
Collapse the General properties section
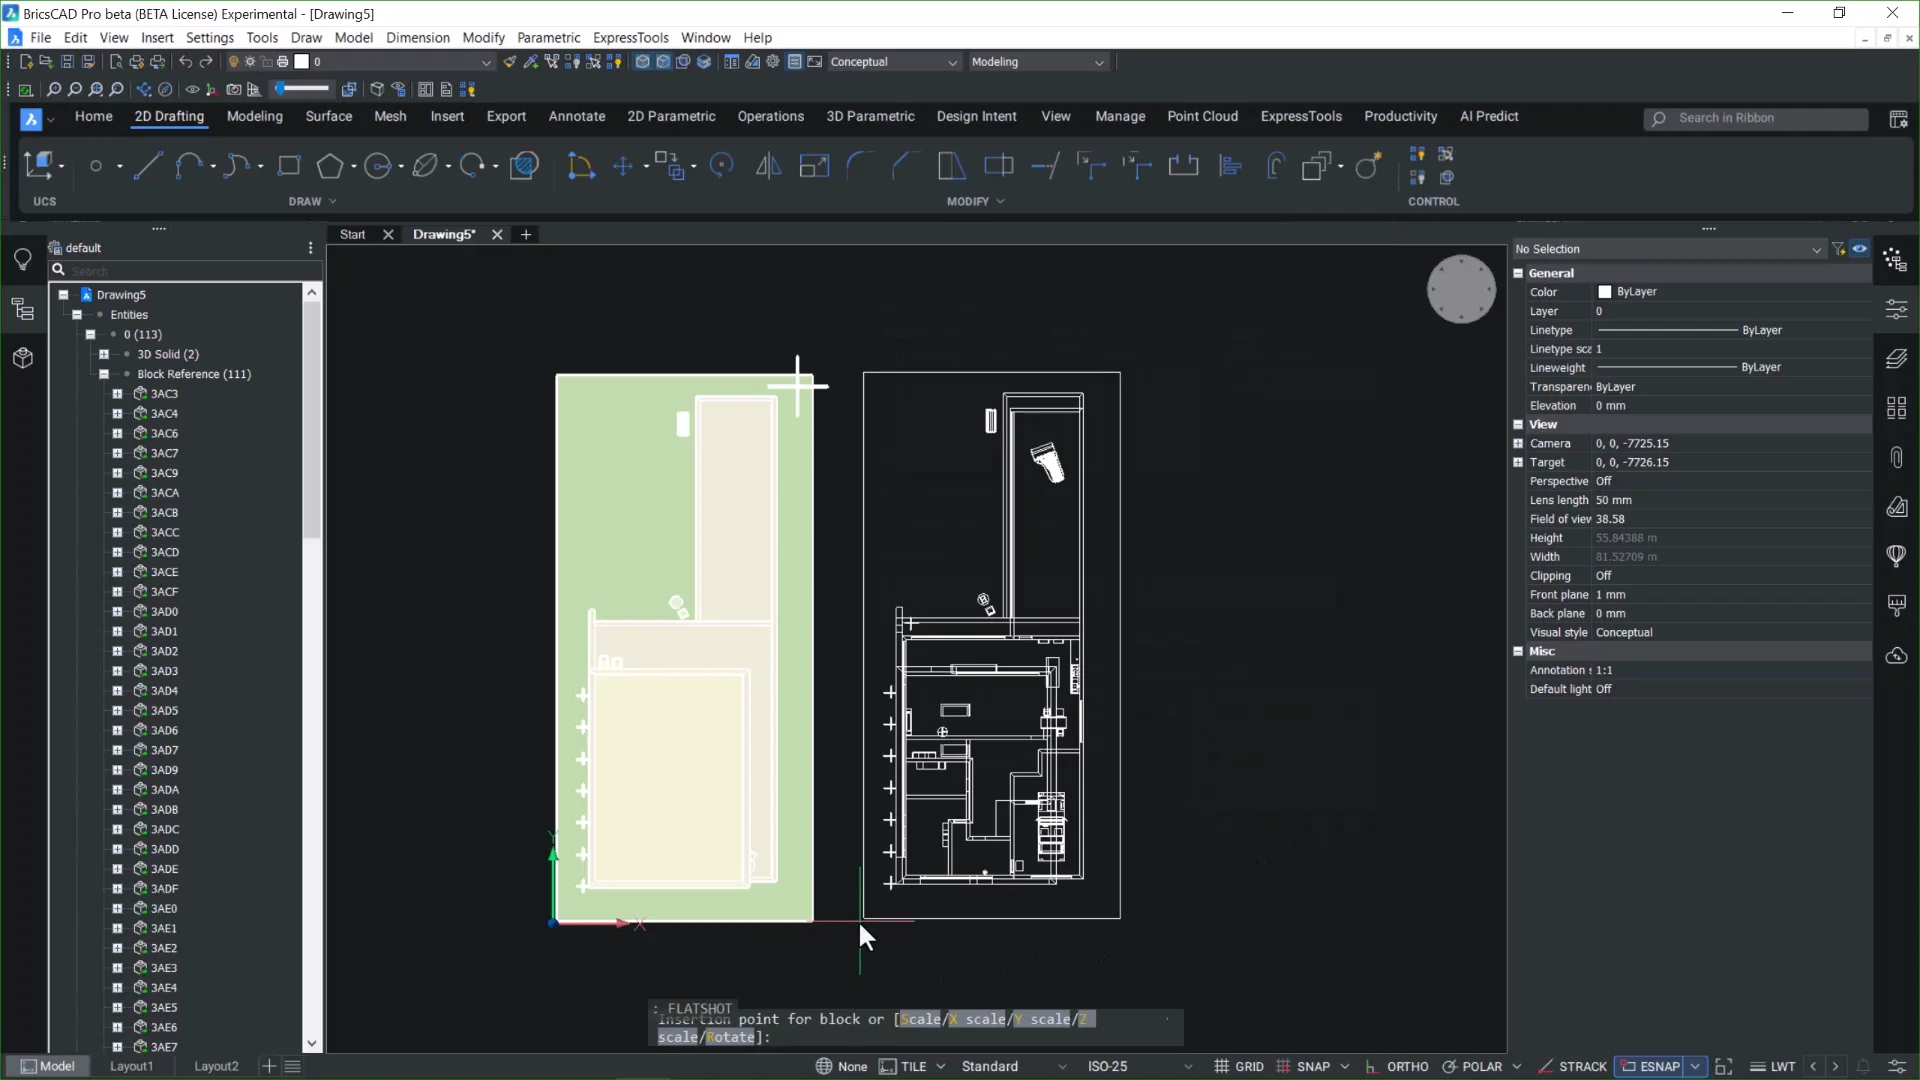1518,273
